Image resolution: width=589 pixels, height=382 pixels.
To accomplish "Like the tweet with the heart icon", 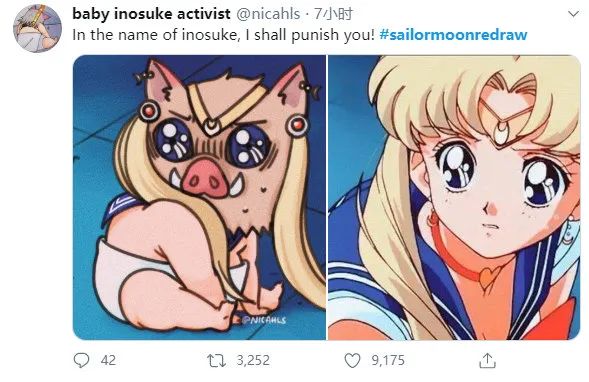I will pos(352,361).
